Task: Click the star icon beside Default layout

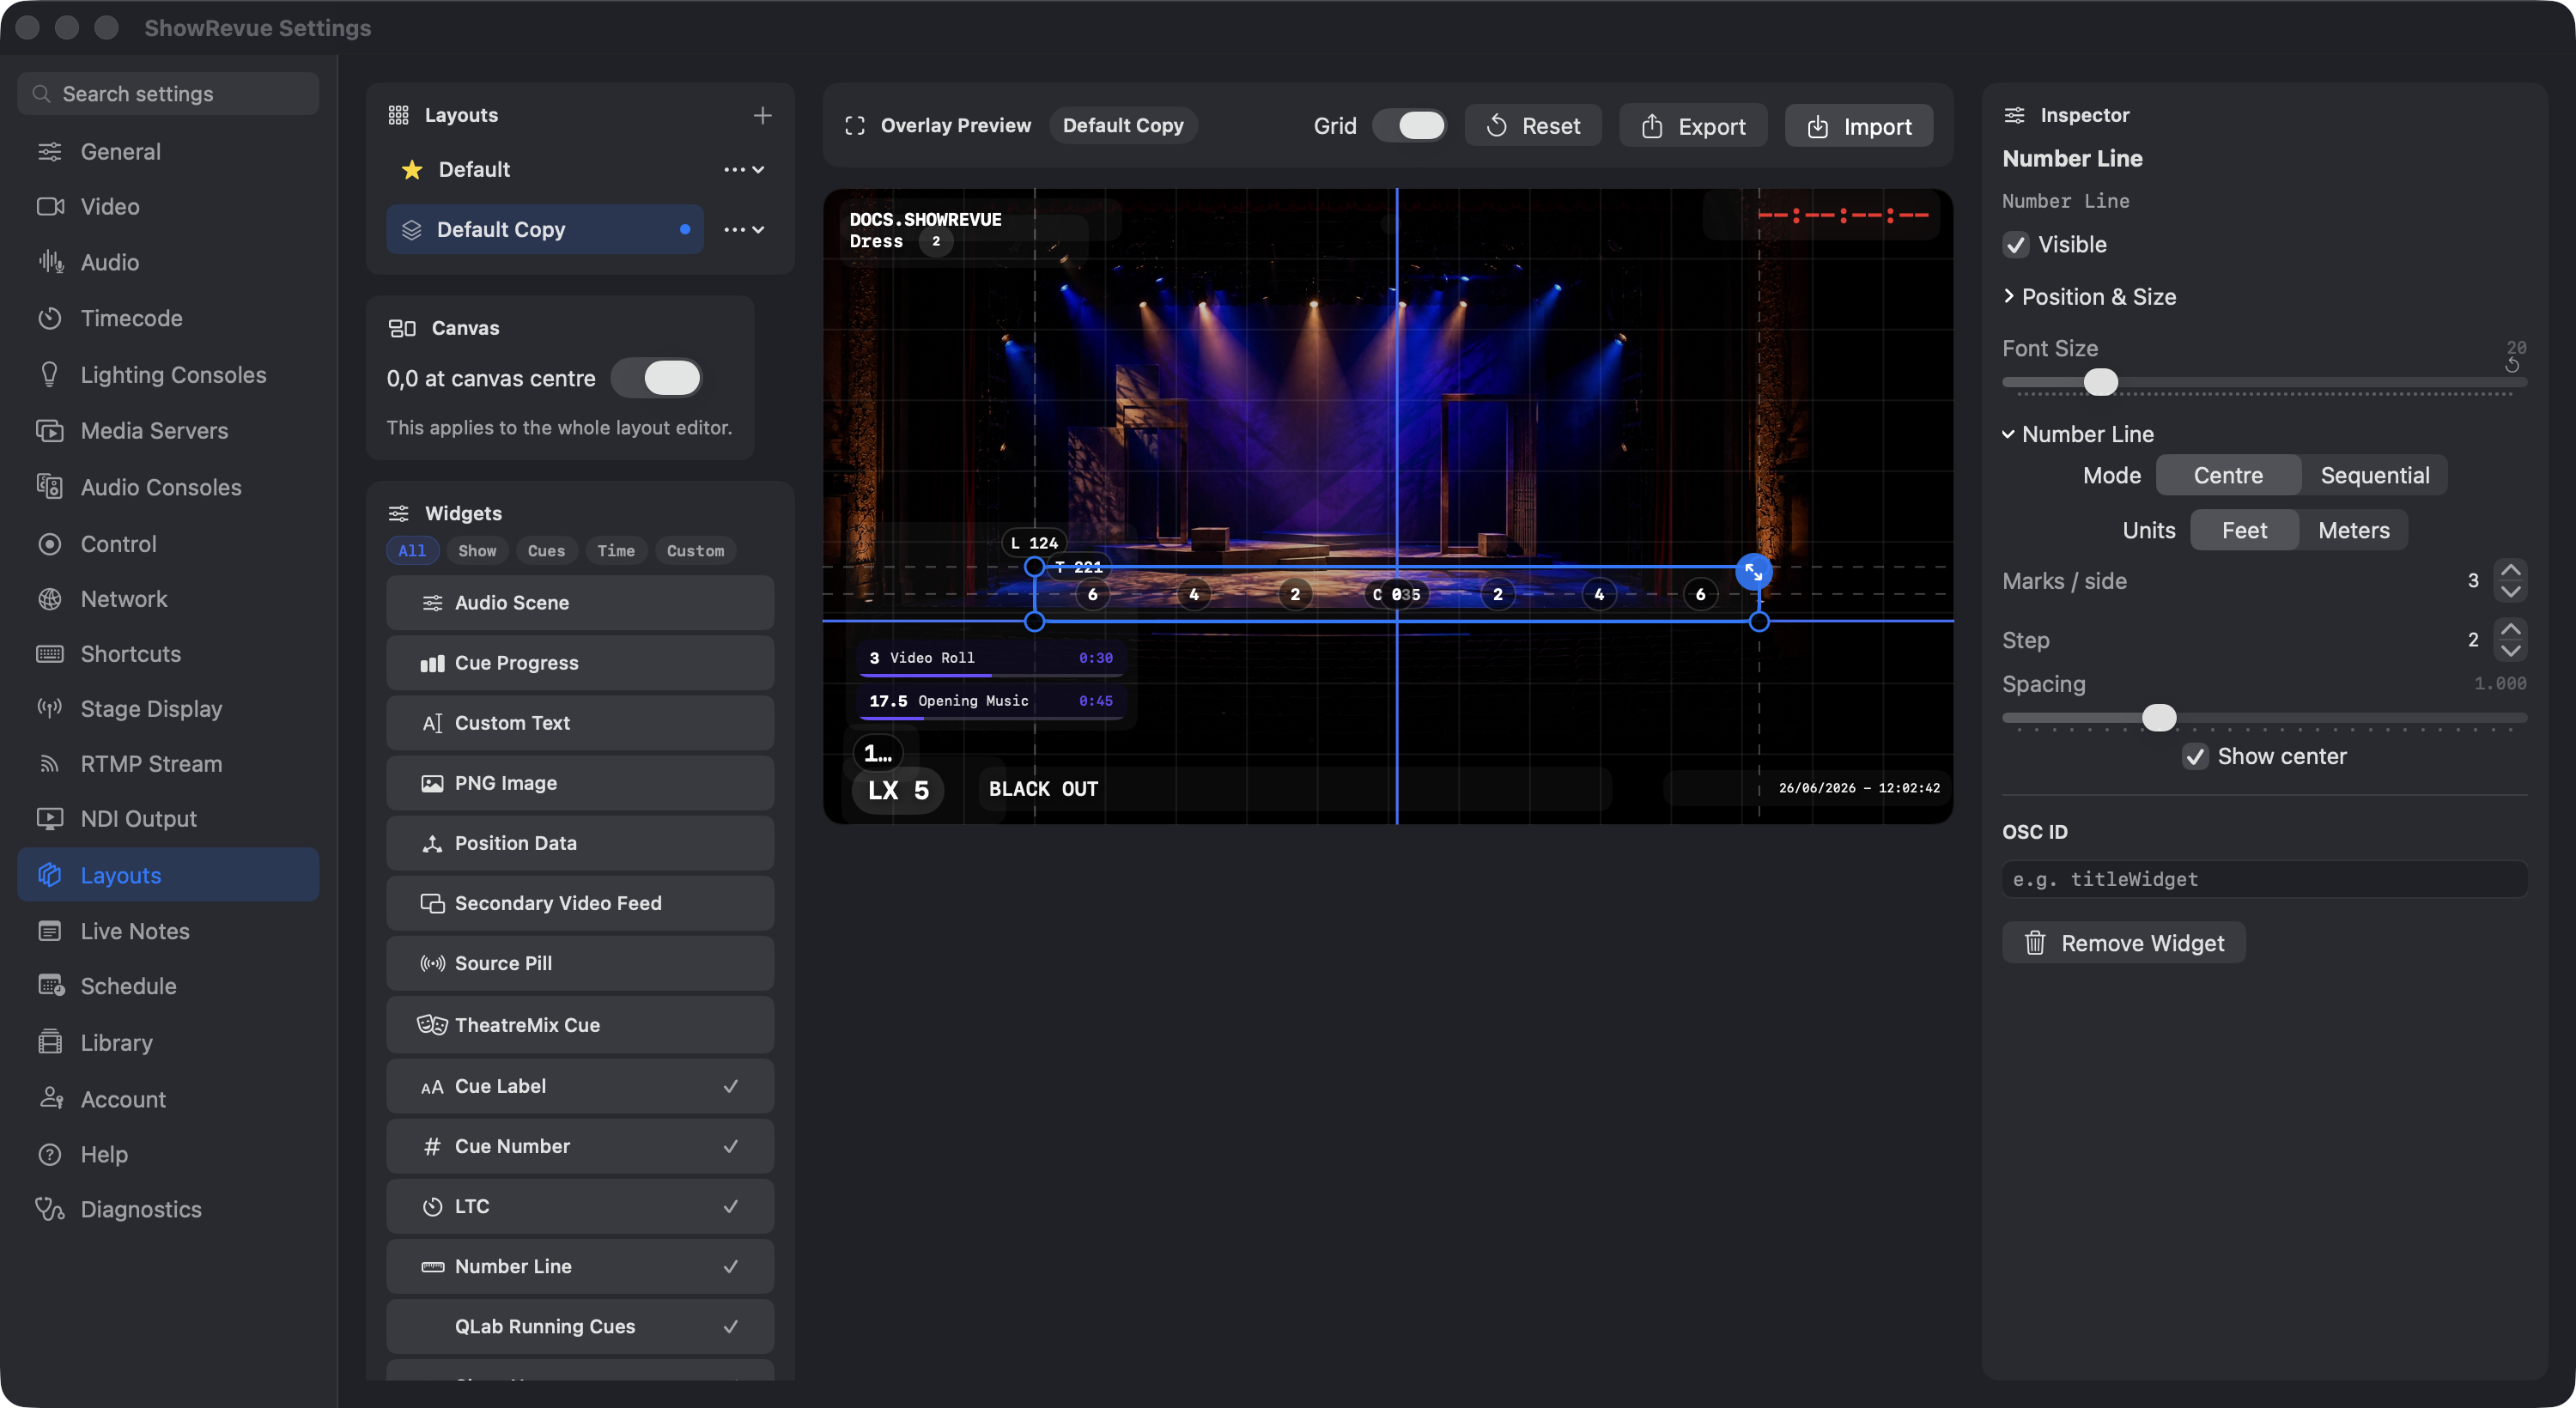Action: click(411, 170)
